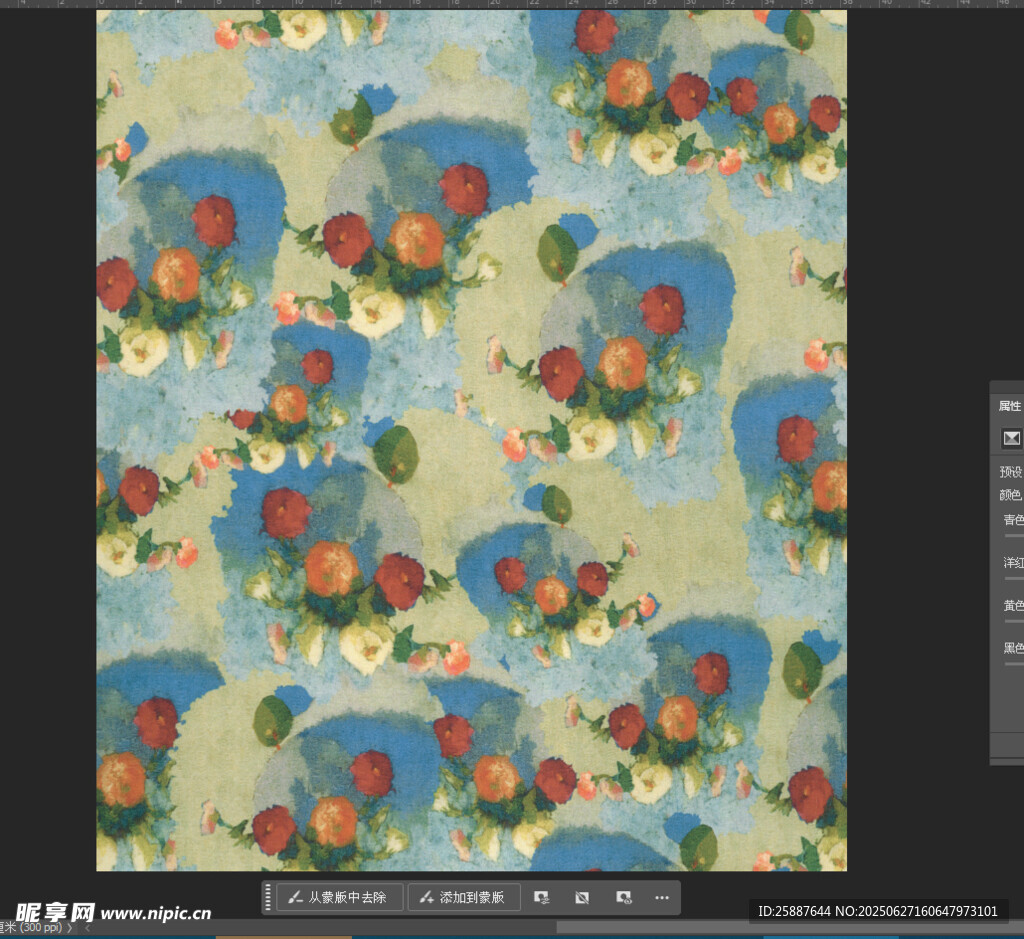Open the three-dot more options menu
The height and width of the screenshot is (939, 1024).
(662, 897)
